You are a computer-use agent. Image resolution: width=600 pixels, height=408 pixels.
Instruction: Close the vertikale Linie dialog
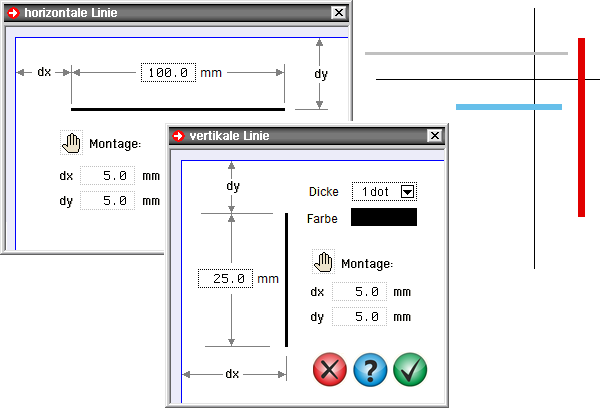click(434, 136)
